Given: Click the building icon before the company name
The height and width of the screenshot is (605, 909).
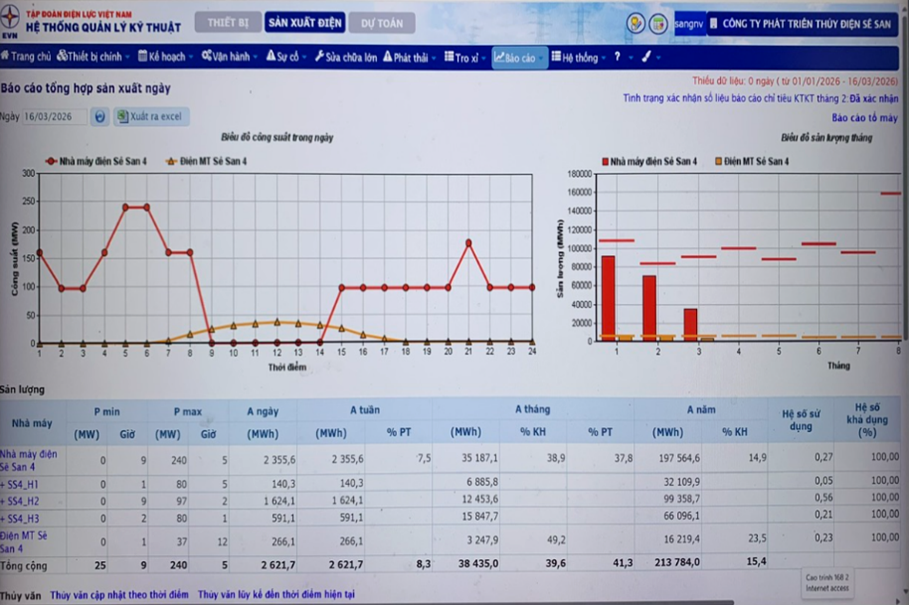Looking at the screenshot, I should [714, 23].
